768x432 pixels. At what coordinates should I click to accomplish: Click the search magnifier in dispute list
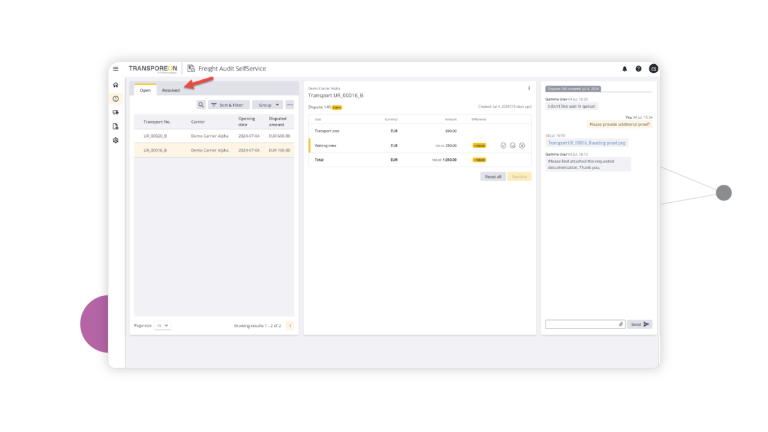200,105
